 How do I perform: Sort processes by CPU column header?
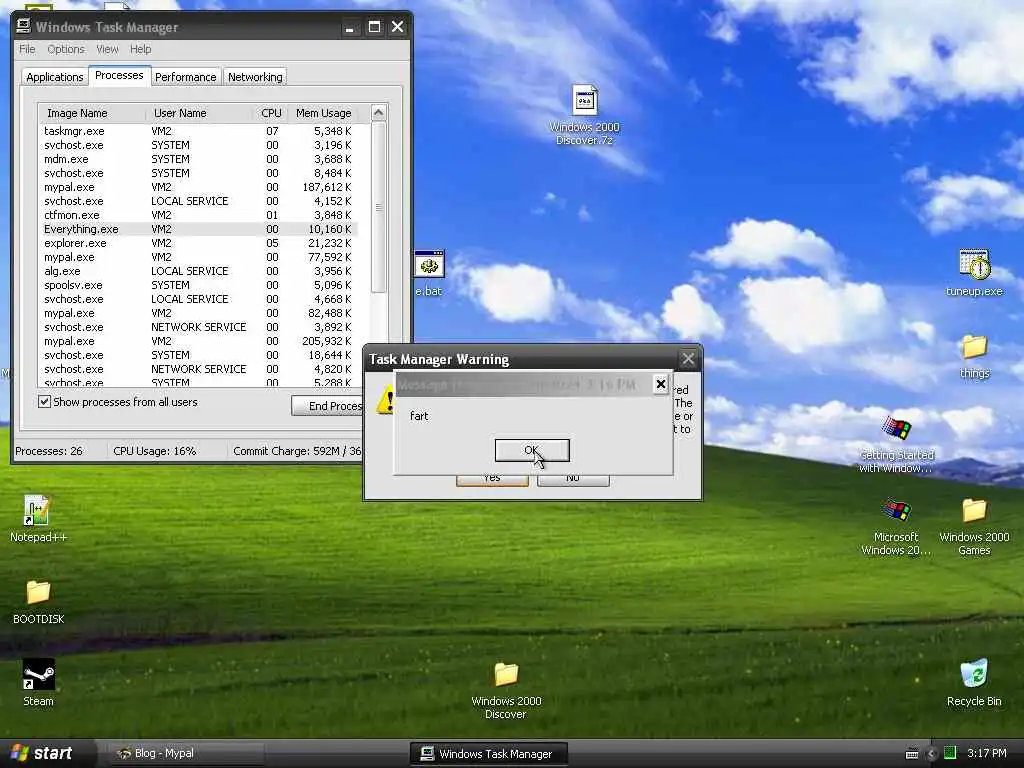[270, 113]
